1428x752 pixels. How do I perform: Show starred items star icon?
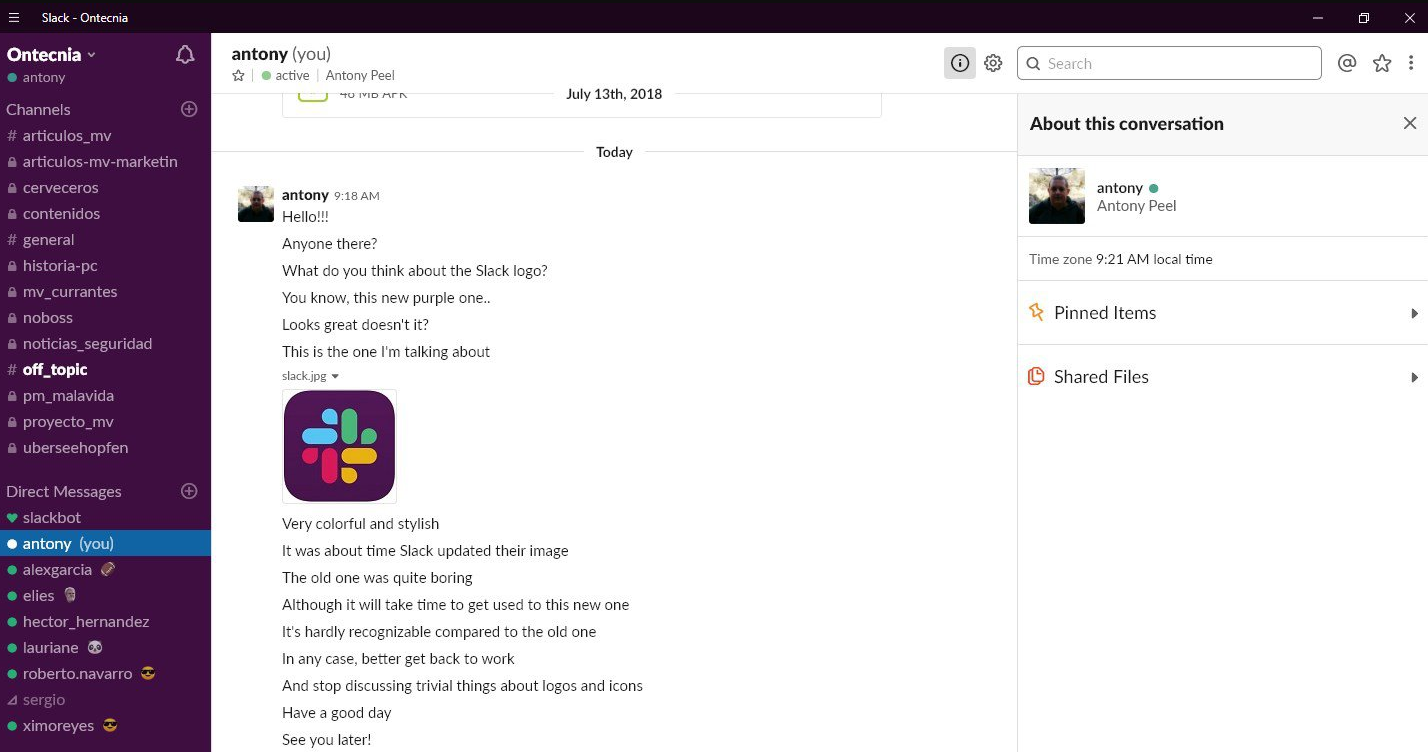tap(1382, 63)
